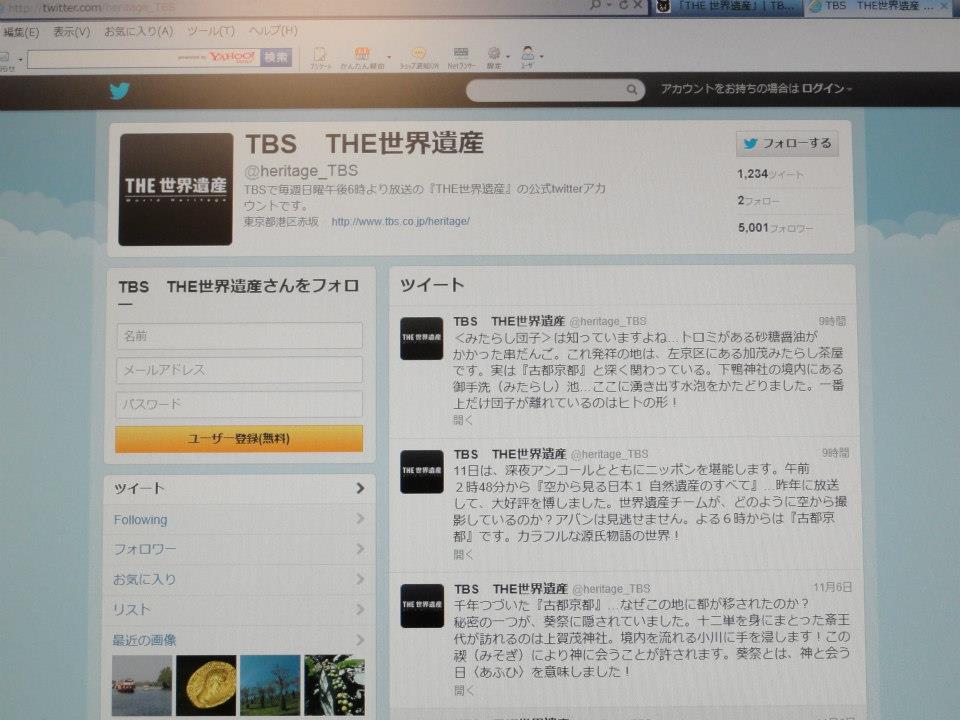Image resolution: width=960 pixels, height=720 pixels.
Task: Open the trees and blue sky thumbnail
Action: tap(270, 685)
